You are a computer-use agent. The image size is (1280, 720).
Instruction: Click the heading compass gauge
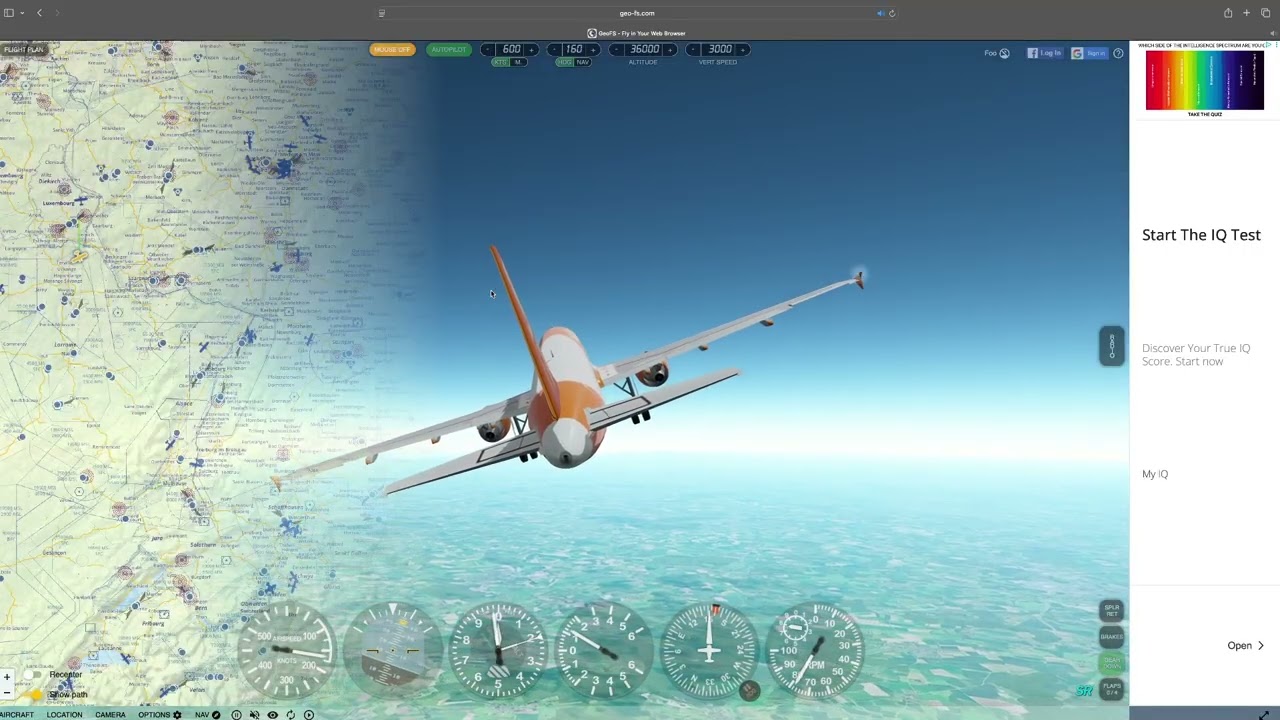pos(710,651)
